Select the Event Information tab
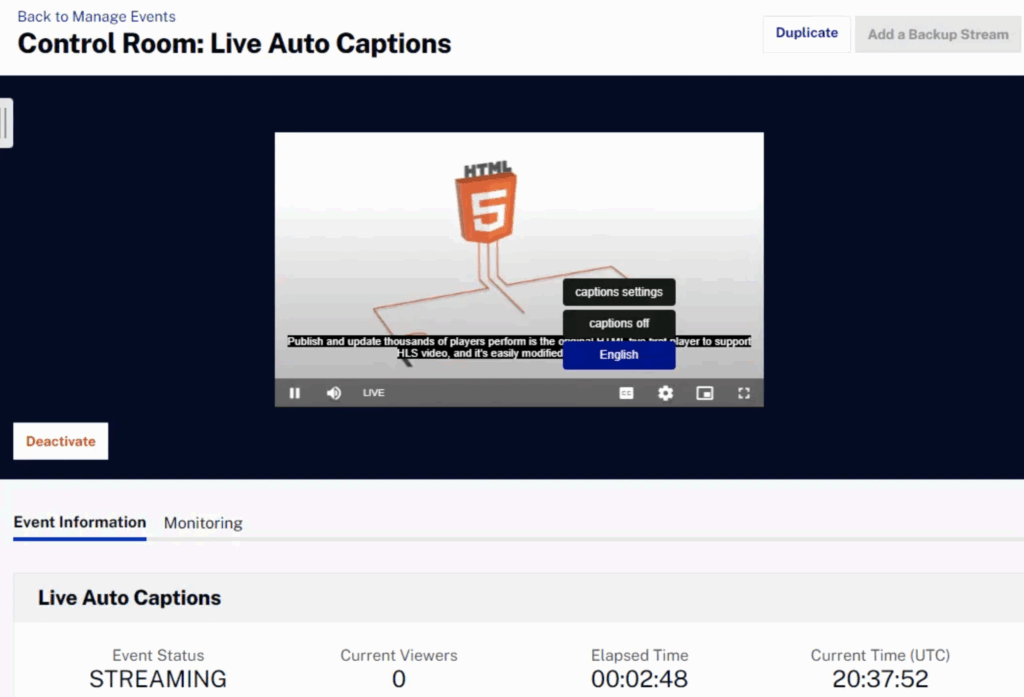Viewport: 1024px width, 697px height. (80, 522)
